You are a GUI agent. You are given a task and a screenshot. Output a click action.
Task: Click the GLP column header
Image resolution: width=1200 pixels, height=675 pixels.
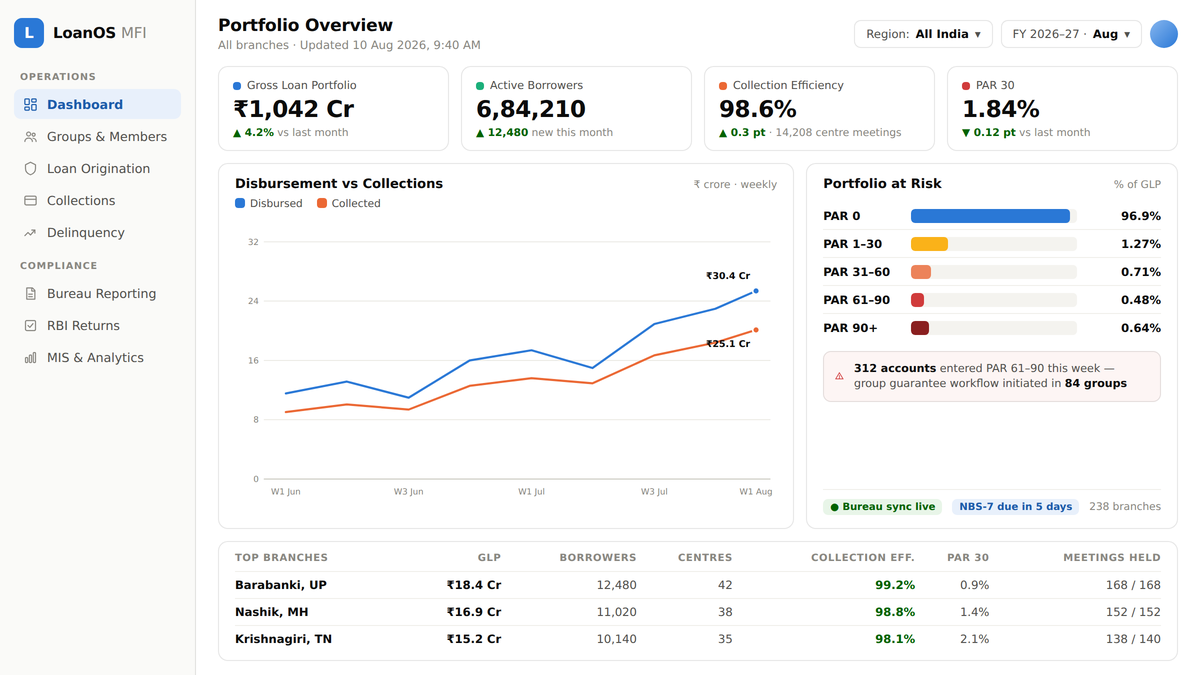click(489, 558)
